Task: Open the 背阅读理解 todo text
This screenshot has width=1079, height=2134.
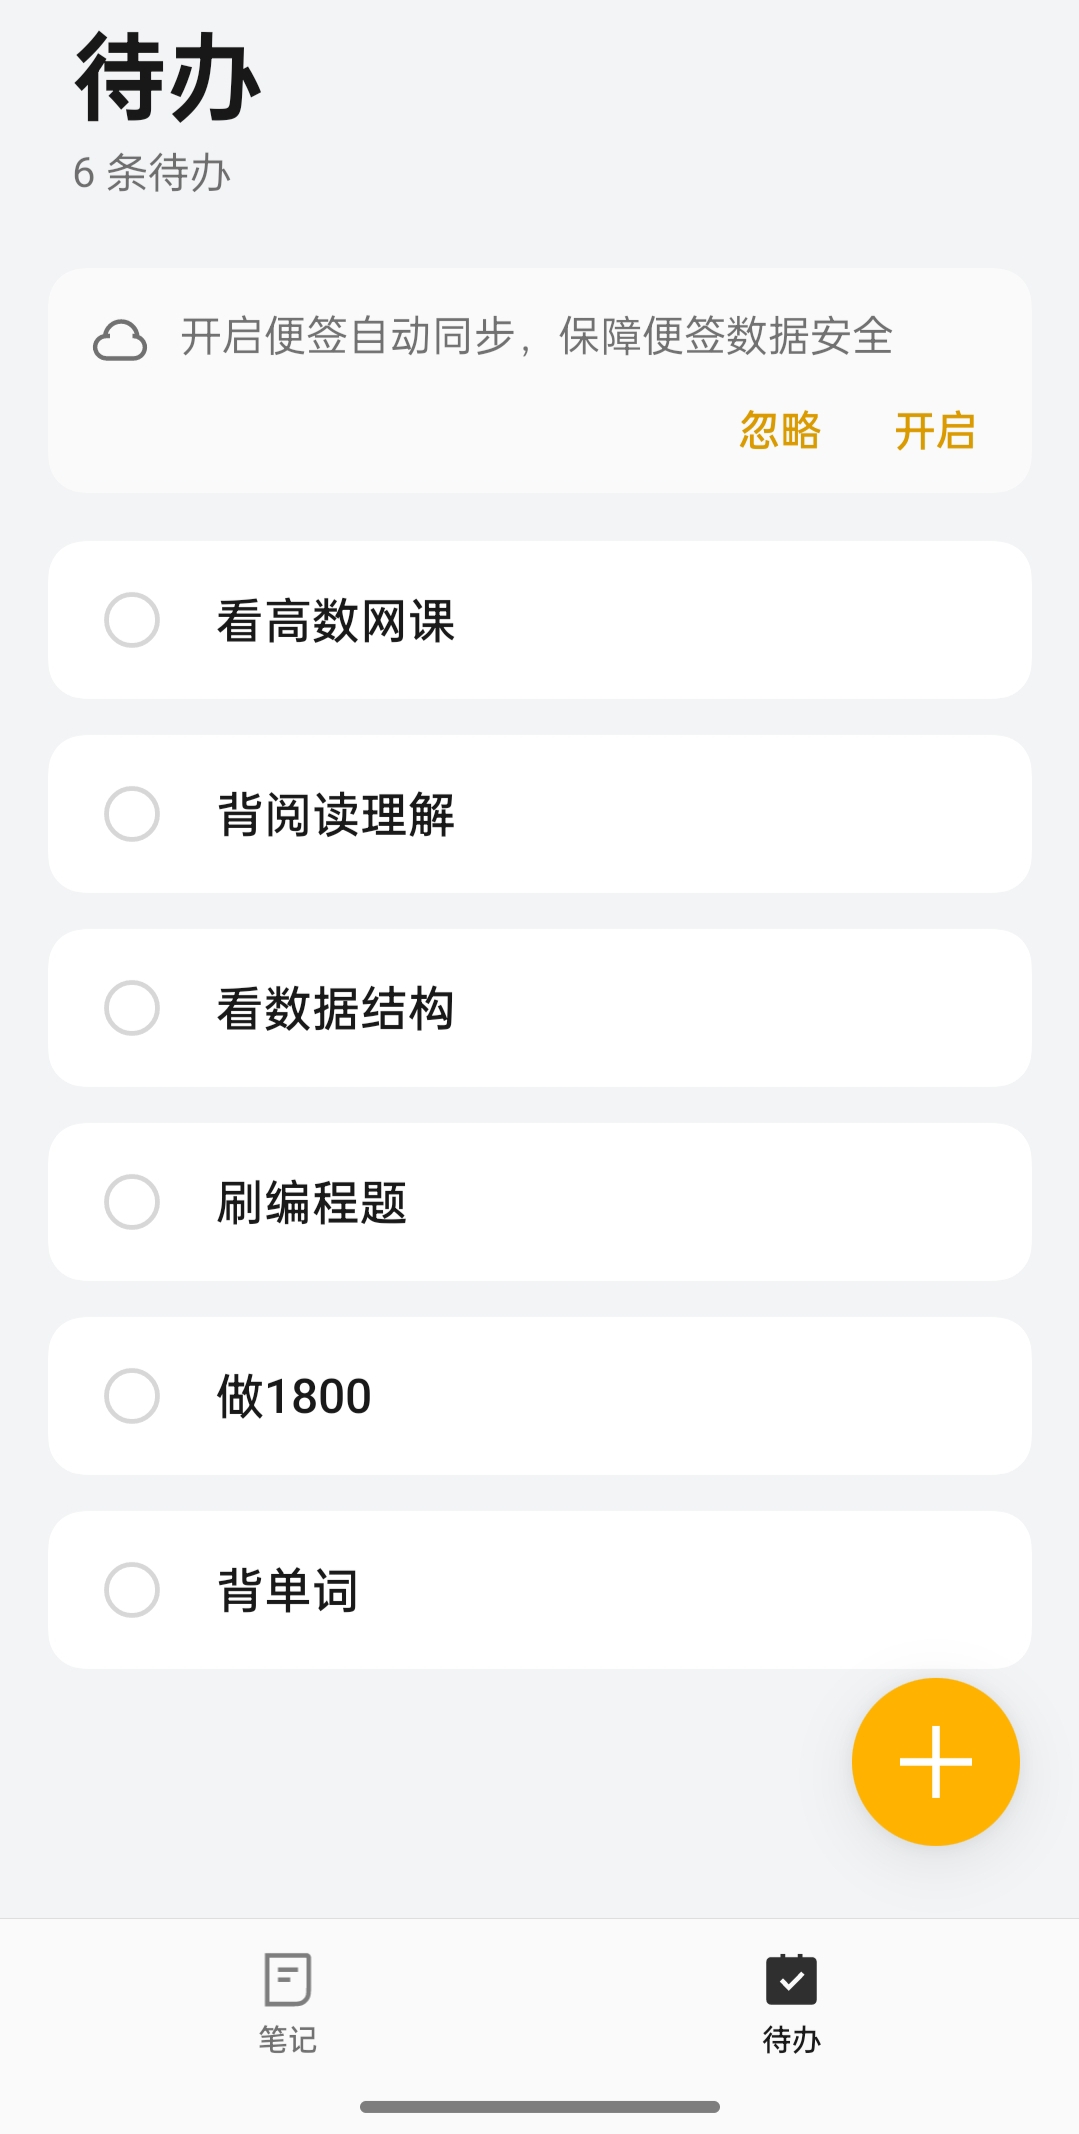Action: click(x=336, y=815)
